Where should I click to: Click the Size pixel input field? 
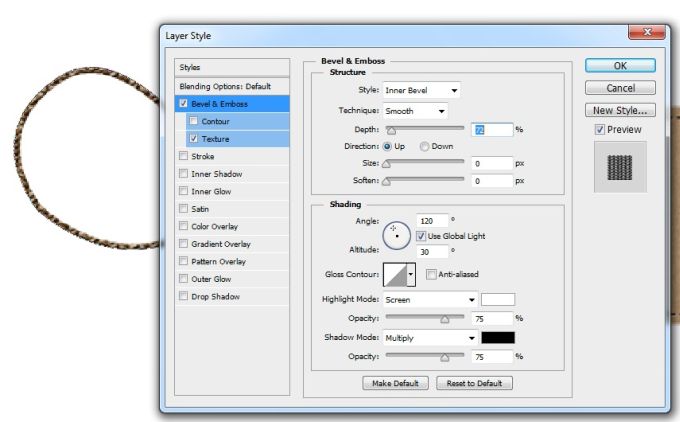pyautogui.click(x=492, y=164)
